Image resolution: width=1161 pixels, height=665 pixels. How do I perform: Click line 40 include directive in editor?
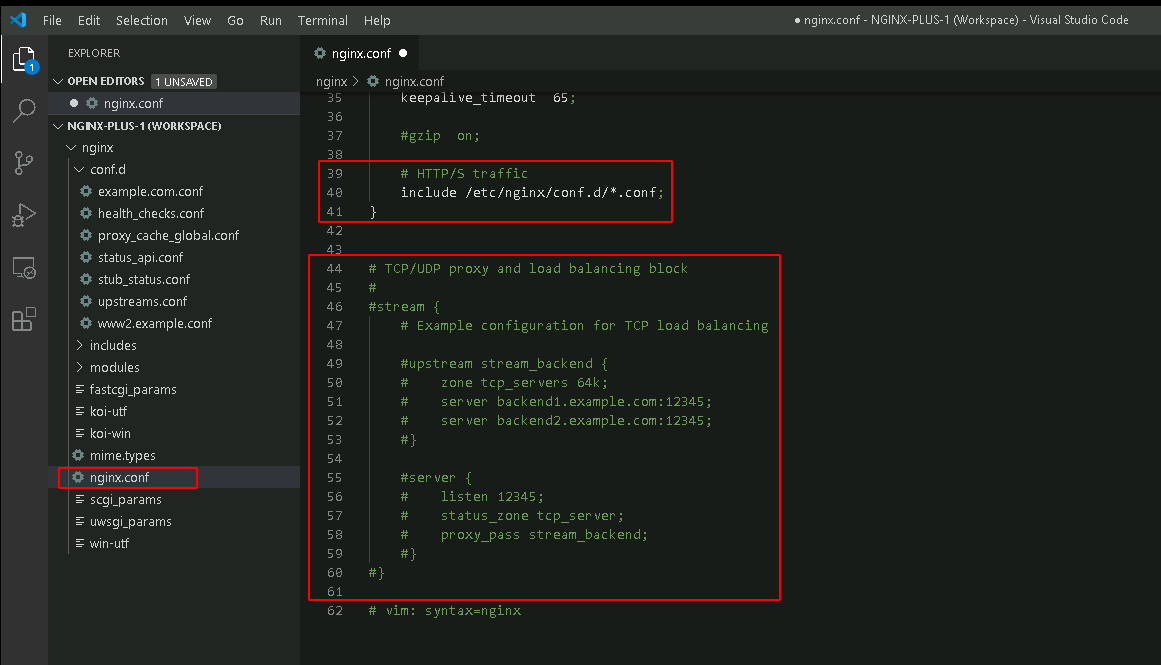pos(532,193)
